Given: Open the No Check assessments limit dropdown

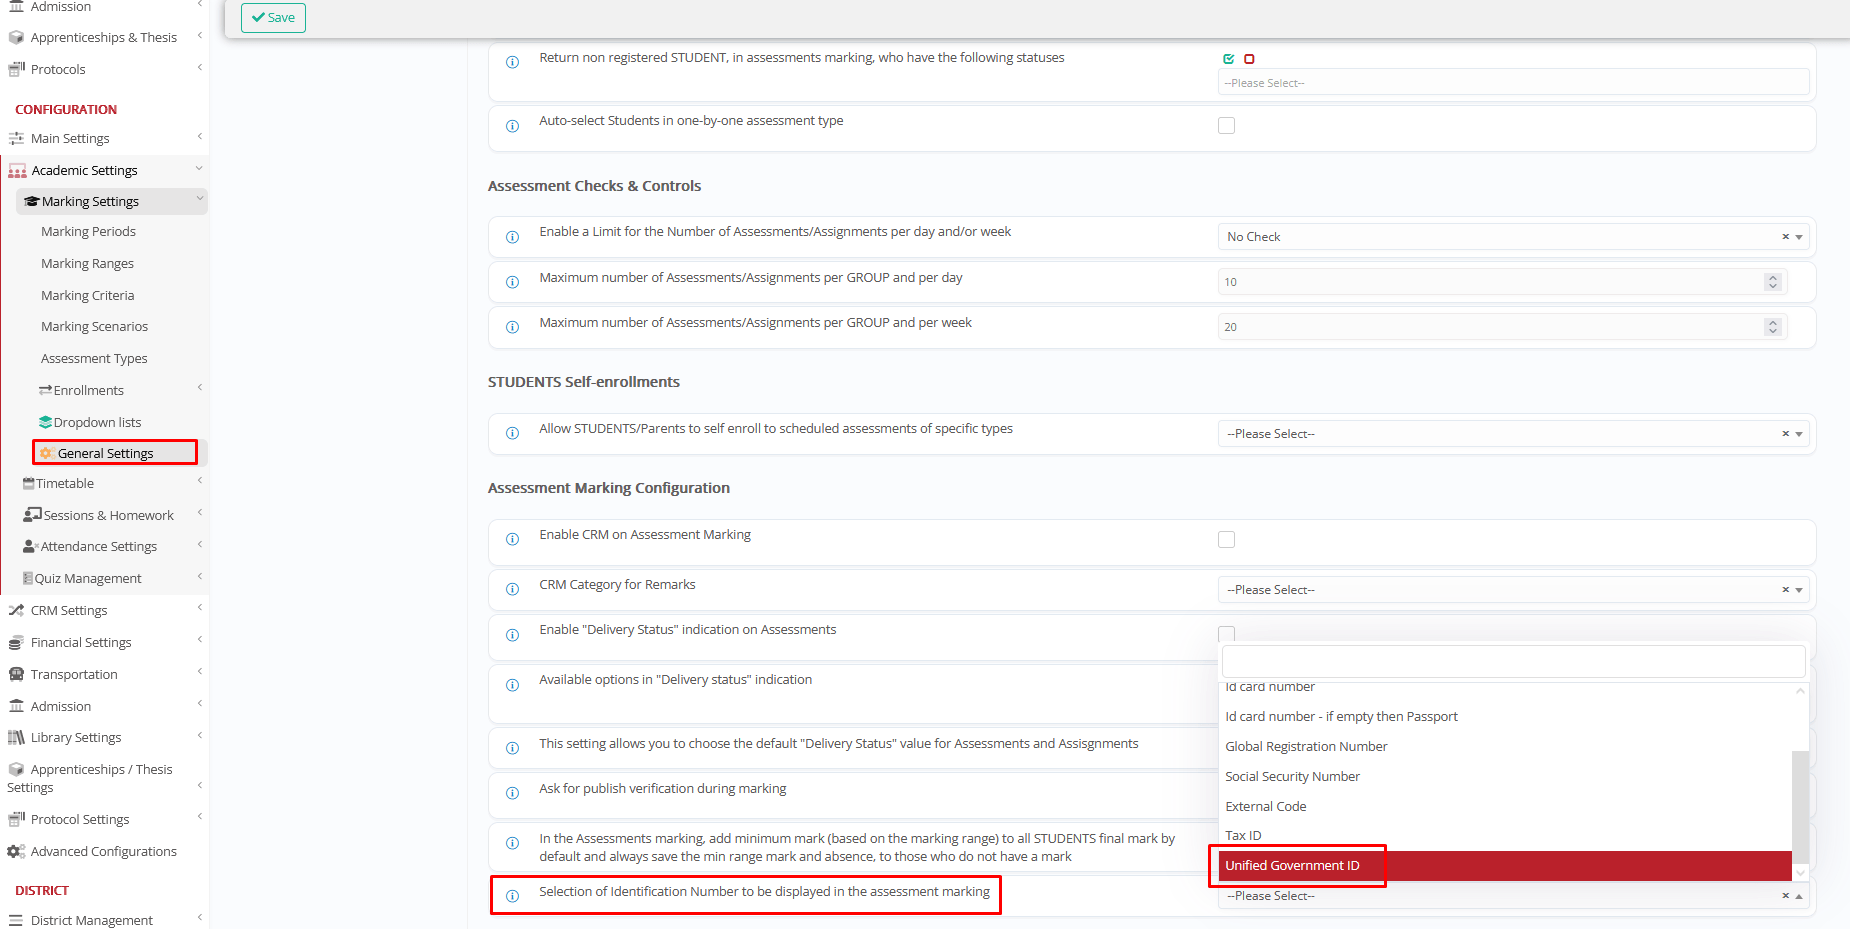Looking at the screenshot, I should click(1500, 237).
